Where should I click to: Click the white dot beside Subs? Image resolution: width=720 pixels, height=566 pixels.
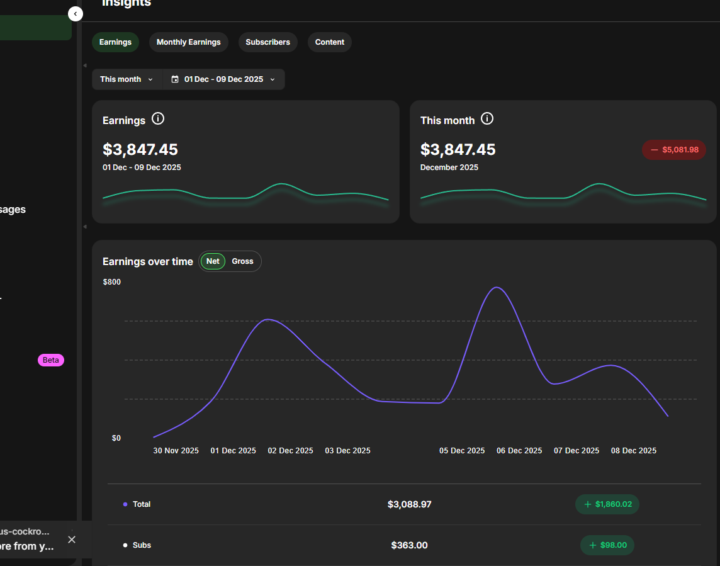[x=125, y=545]
